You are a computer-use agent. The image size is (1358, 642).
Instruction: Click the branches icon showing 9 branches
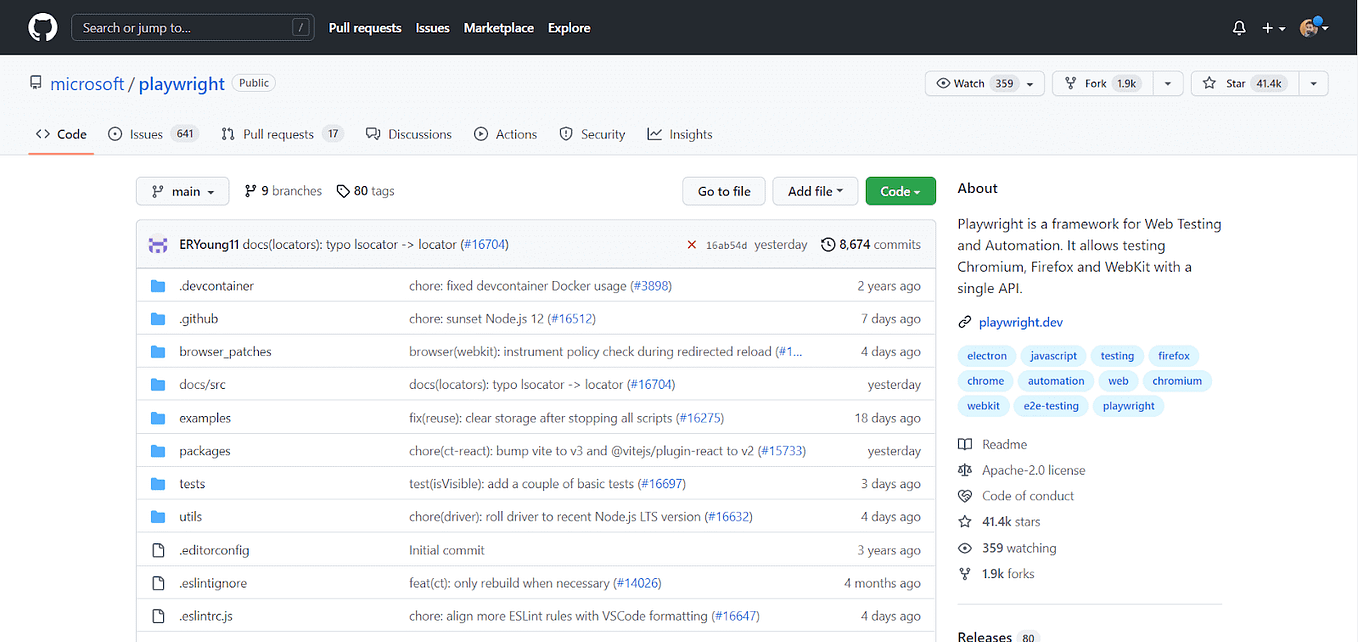pos(251,190)
